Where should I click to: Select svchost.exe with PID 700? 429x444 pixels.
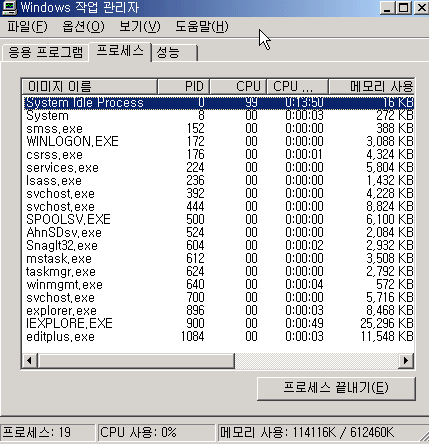(x=218, y=298)
